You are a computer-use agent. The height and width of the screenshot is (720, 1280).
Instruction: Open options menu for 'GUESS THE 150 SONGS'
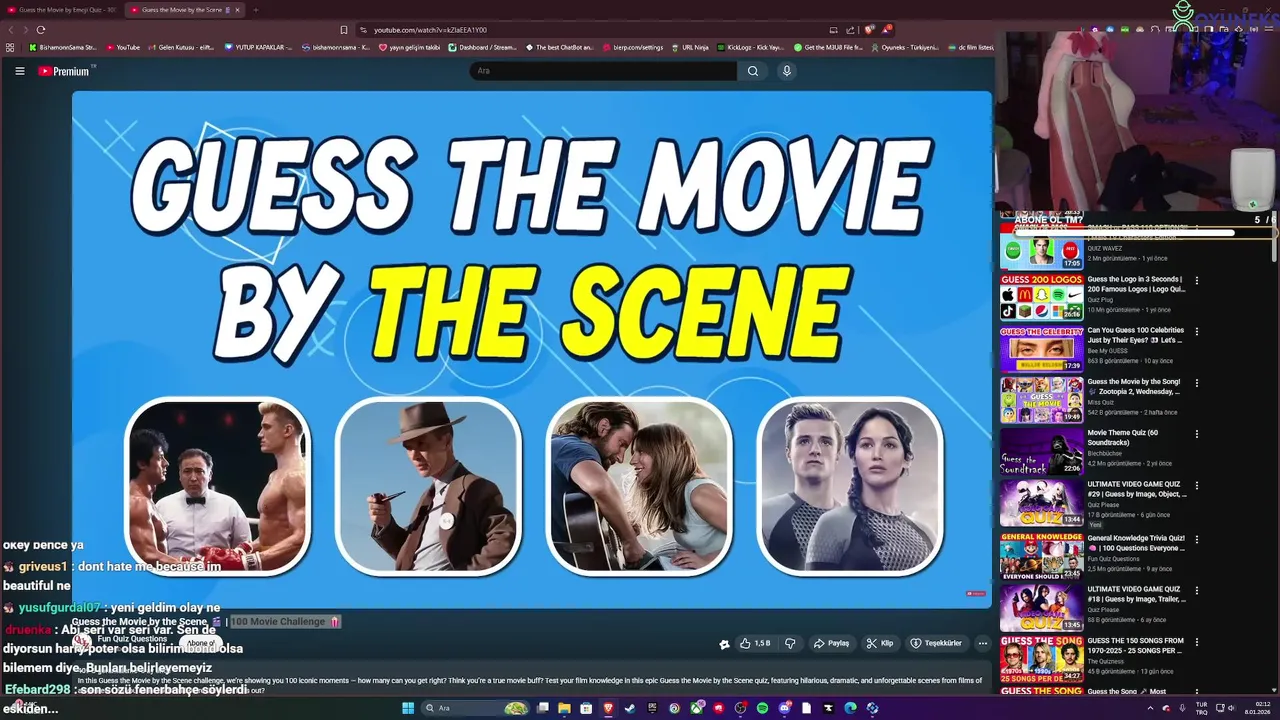coord(1197,642)
